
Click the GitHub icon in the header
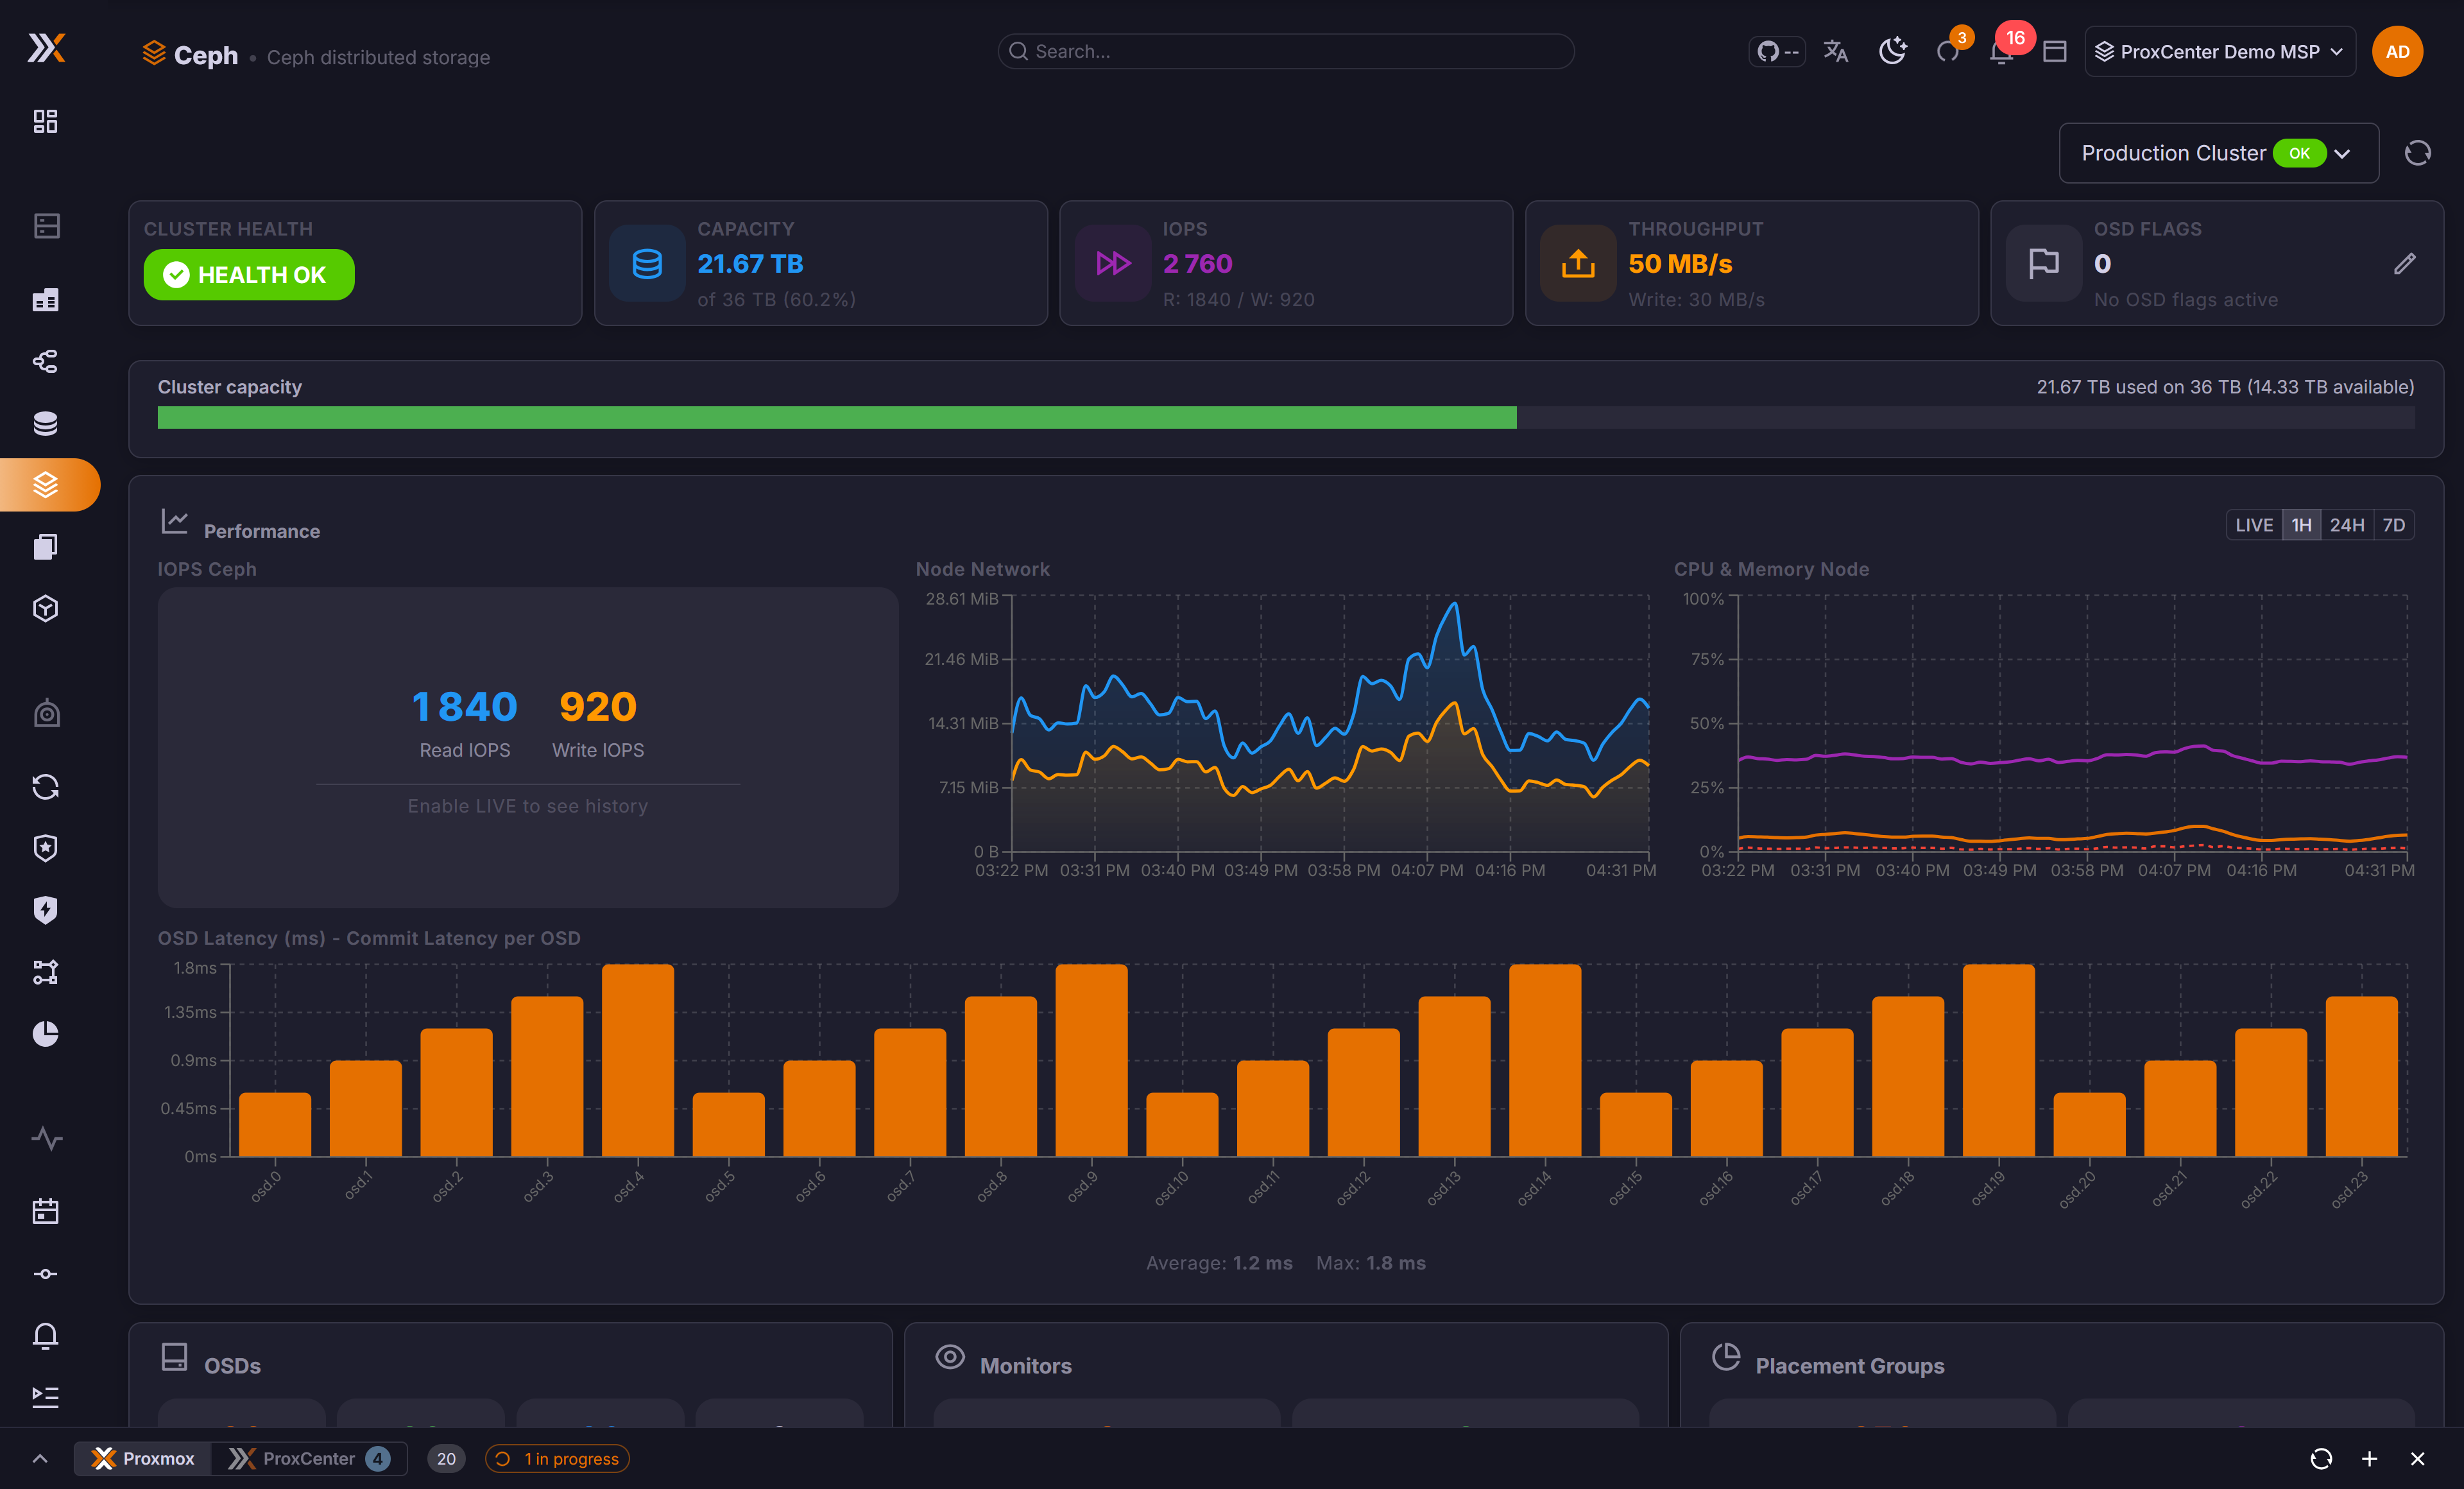point(1777,51)
